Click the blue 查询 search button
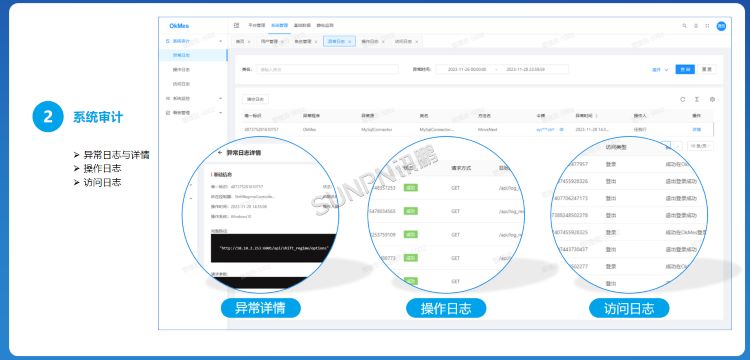The image size is (750, 360). coord(685,69)
